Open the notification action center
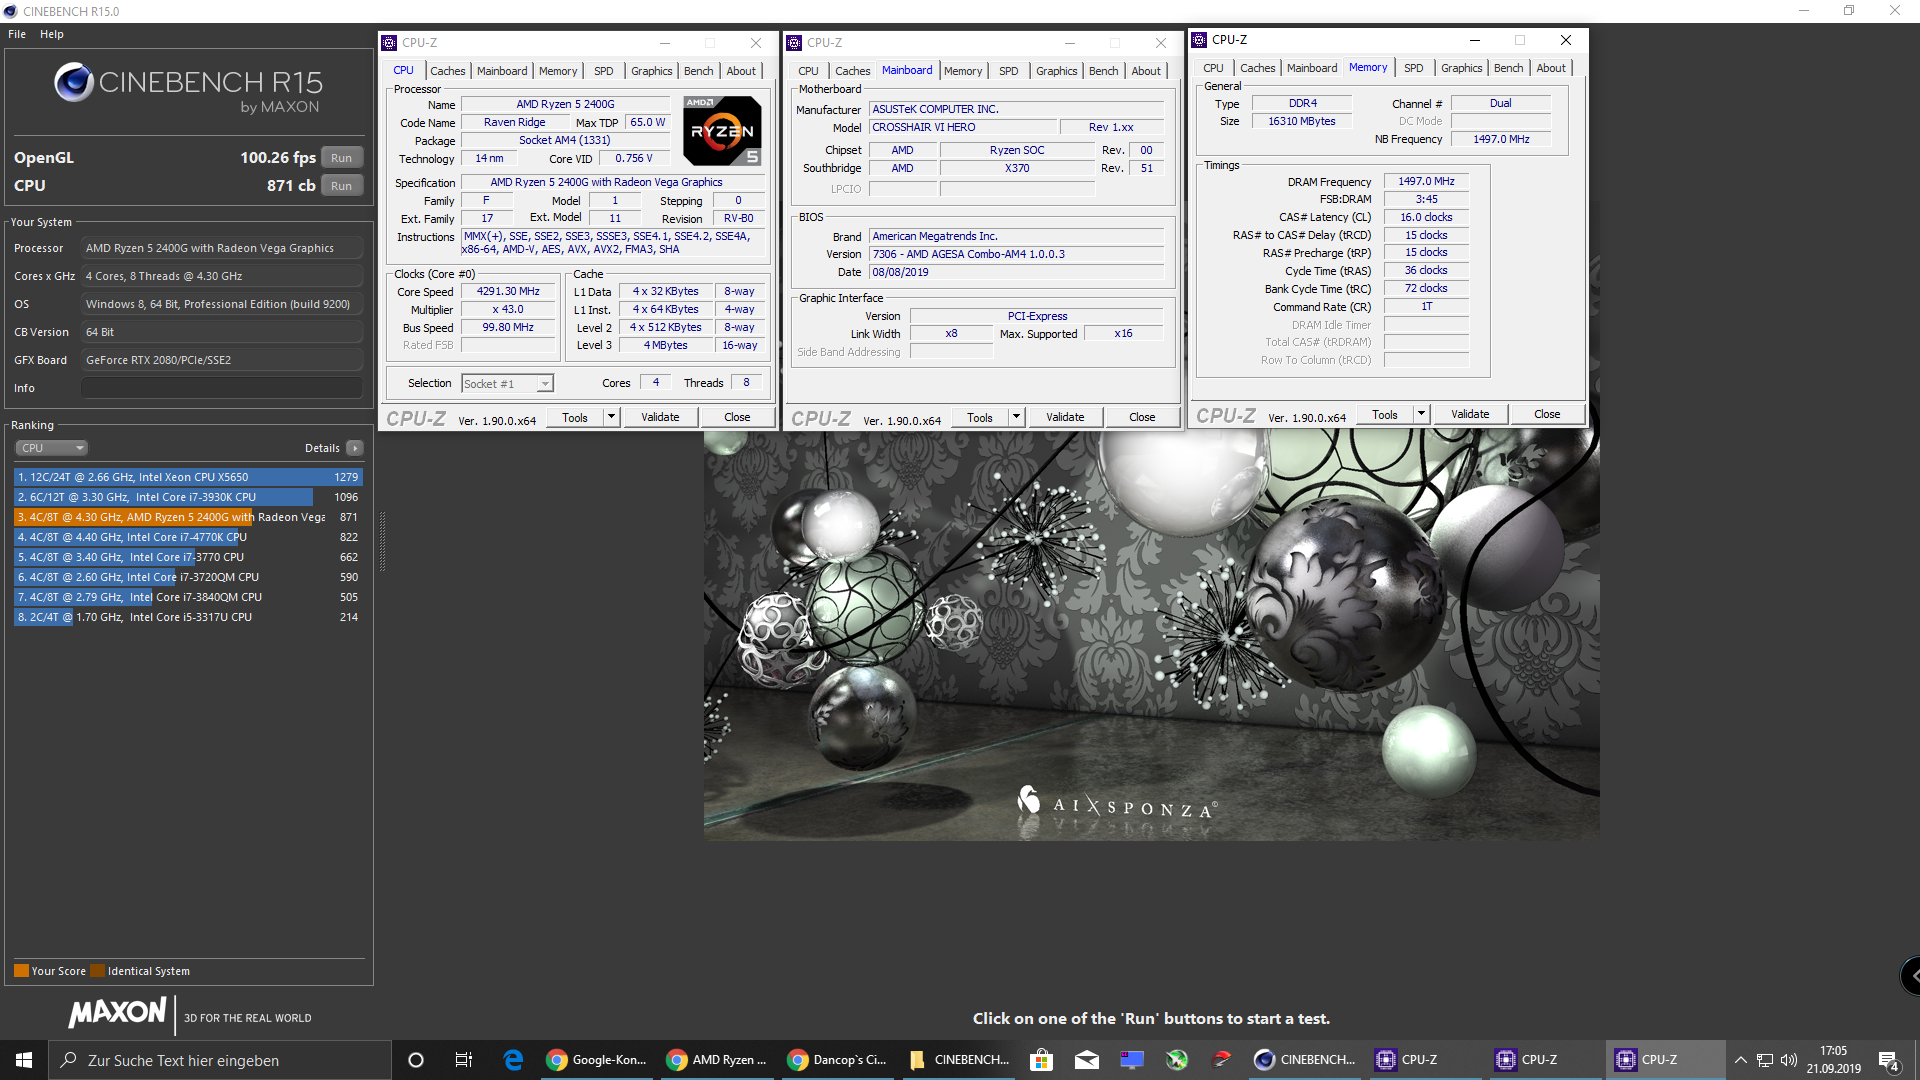The image size is (1920, 1080). click(1889, 1060)
